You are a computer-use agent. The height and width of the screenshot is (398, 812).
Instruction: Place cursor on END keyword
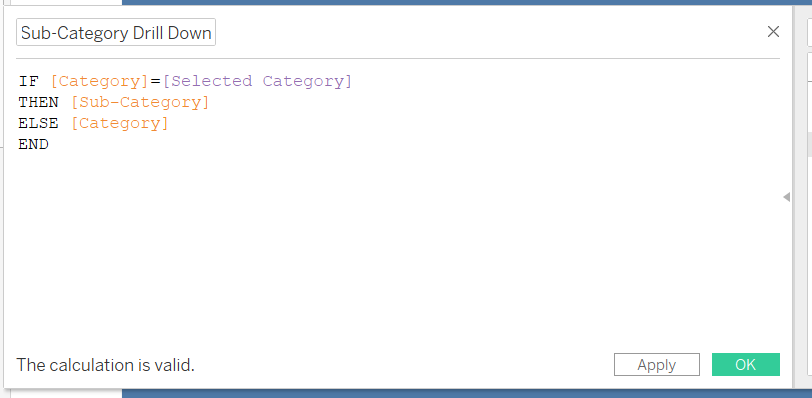34,144
